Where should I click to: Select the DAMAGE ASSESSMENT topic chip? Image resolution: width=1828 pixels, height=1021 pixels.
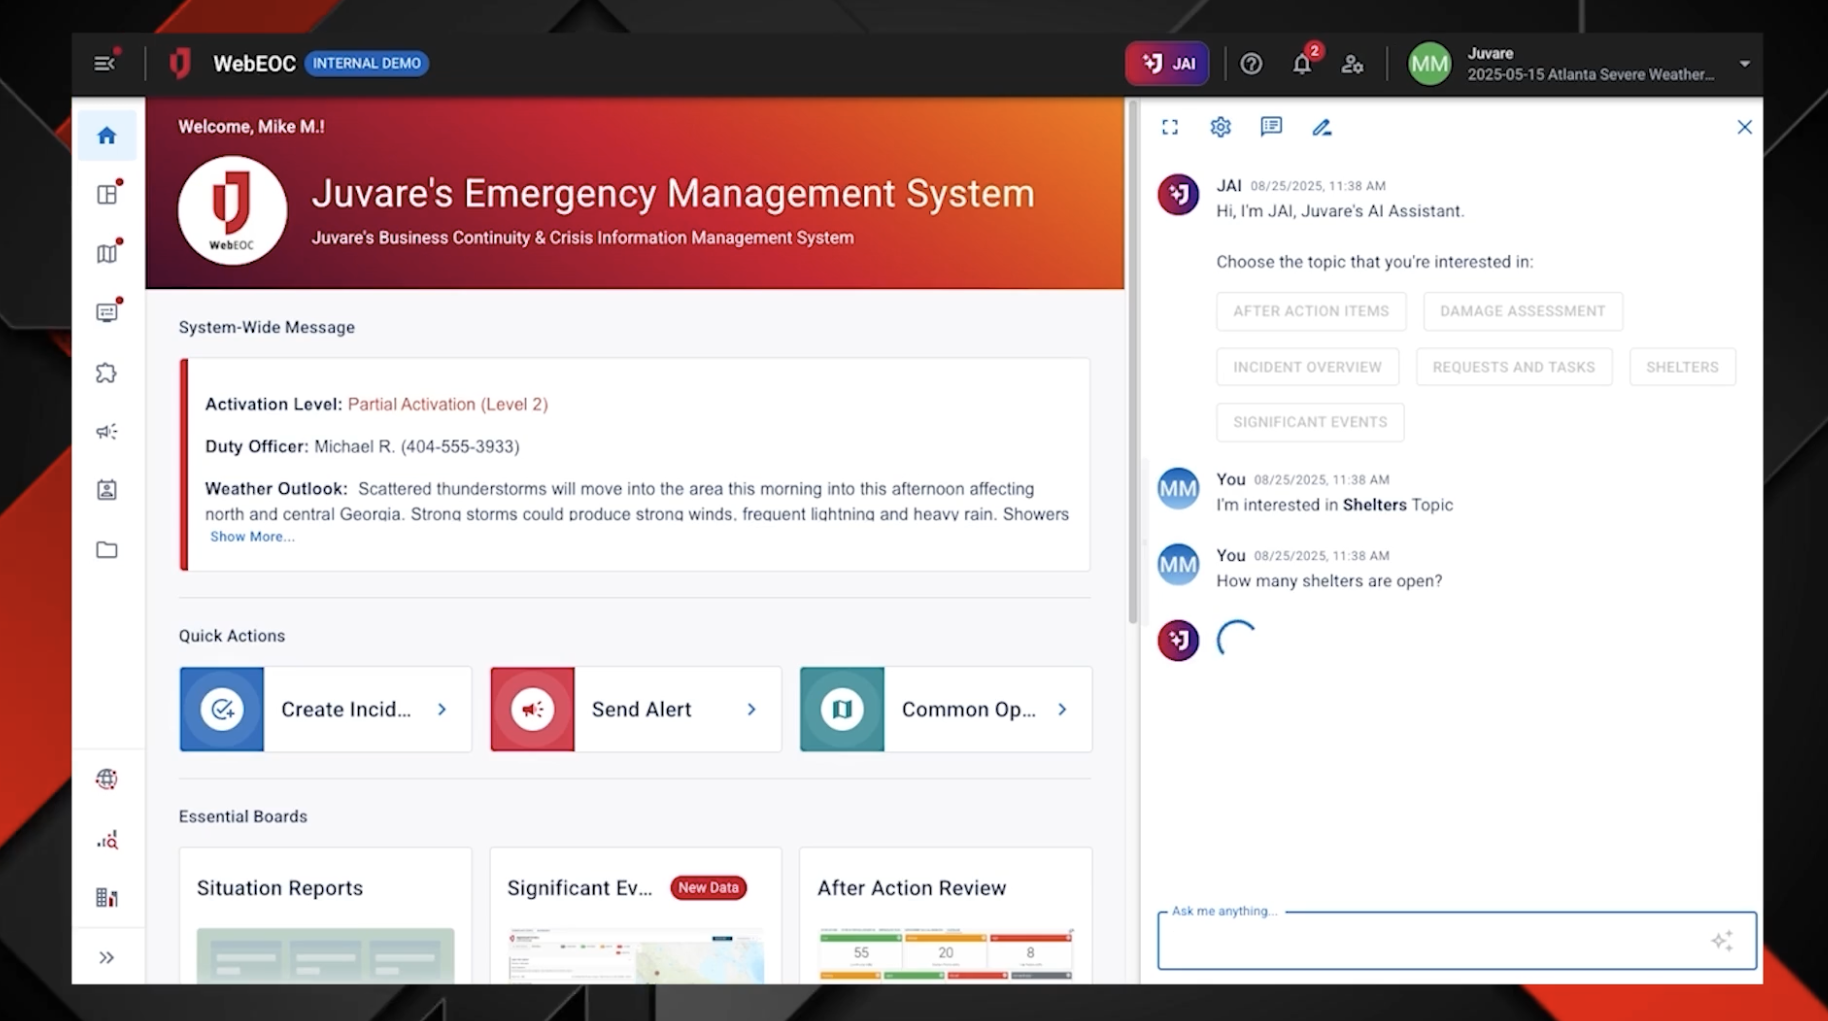click(1522, 311)
